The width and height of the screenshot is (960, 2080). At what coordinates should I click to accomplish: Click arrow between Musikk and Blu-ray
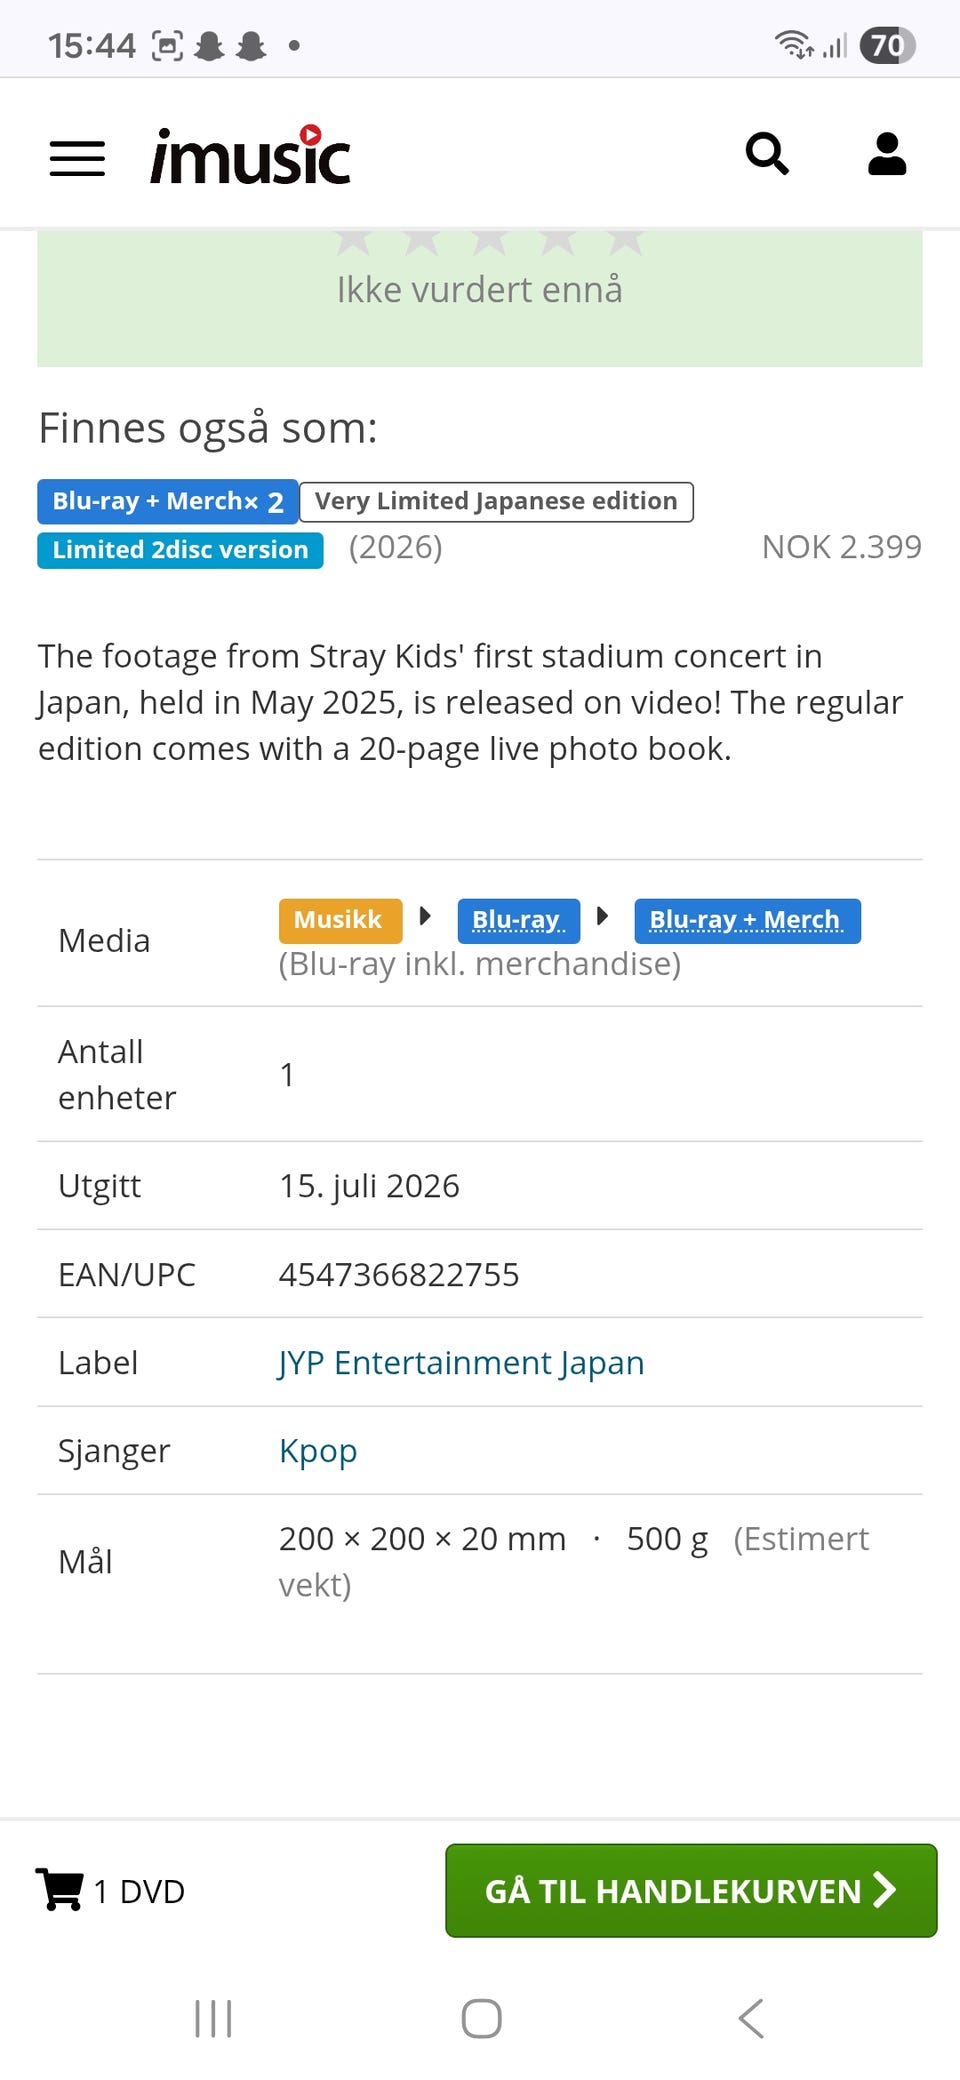point(425,916)
